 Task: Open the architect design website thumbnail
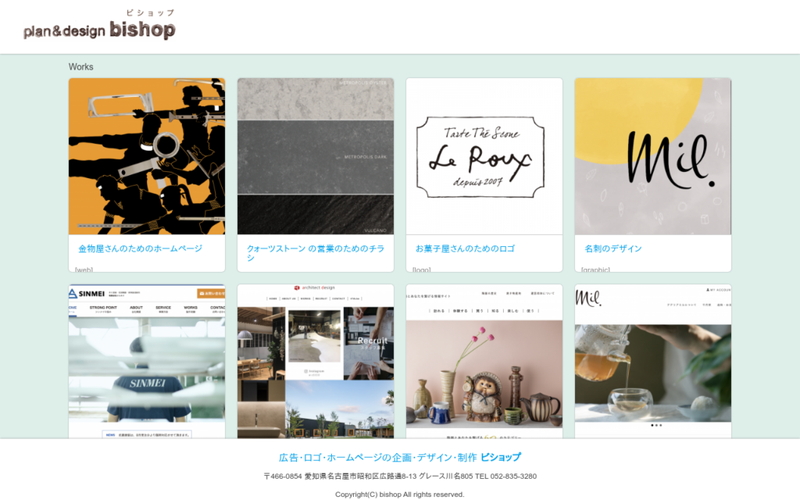pos(315,361)
